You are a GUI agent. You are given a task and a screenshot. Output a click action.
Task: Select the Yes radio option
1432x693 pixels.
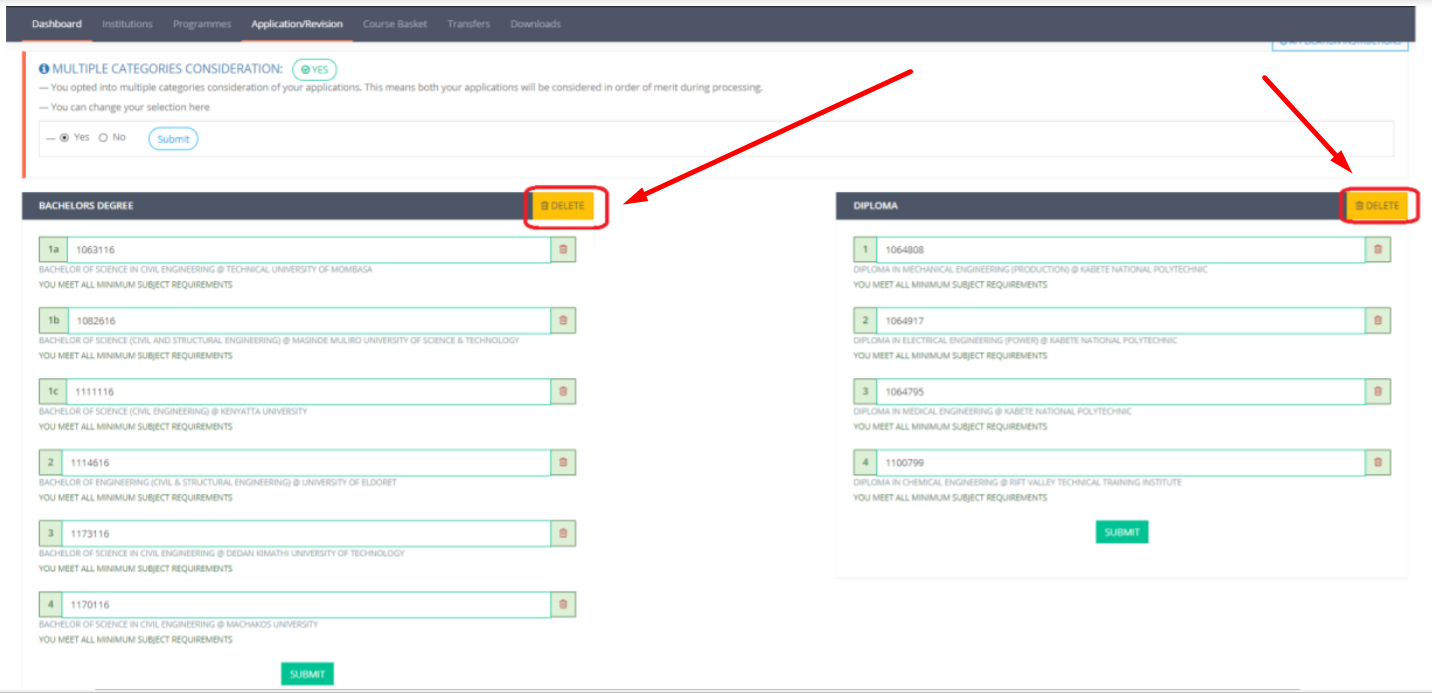[65, 138]
